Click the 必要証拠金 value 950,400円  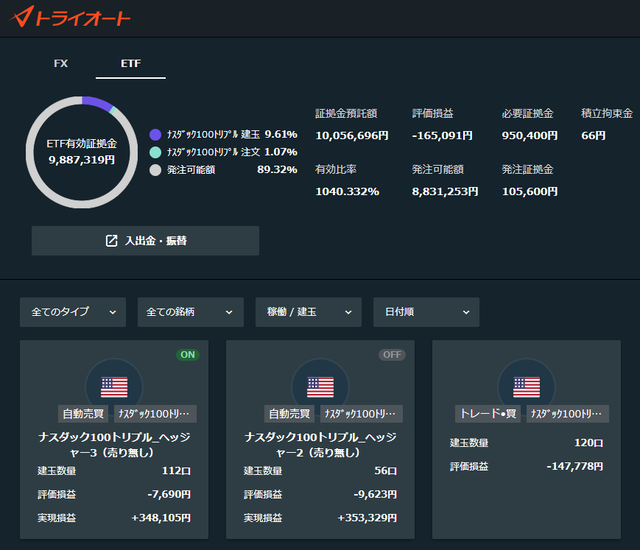tap(530, 135)
